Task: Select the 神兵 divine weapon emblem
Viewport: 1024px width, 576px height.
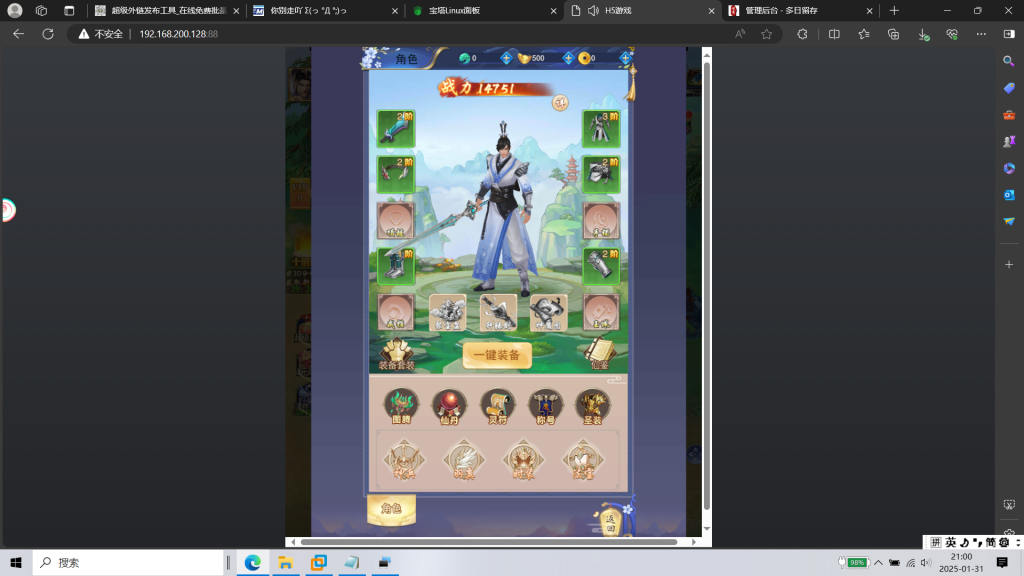Action: [404, 460]
